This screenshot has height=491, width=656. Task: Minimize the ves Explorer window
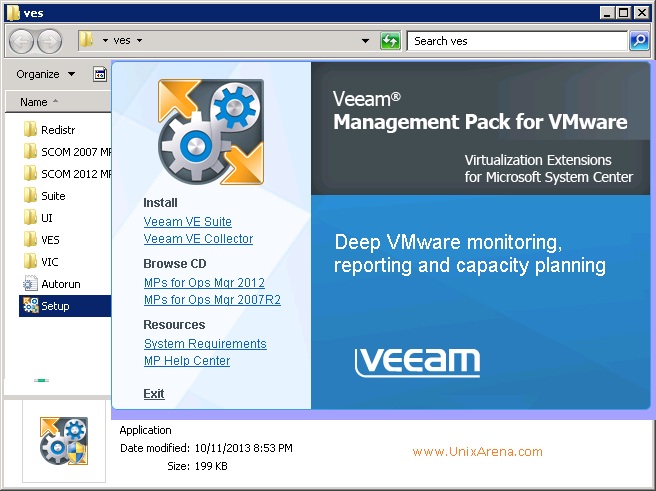click(607, 13)
